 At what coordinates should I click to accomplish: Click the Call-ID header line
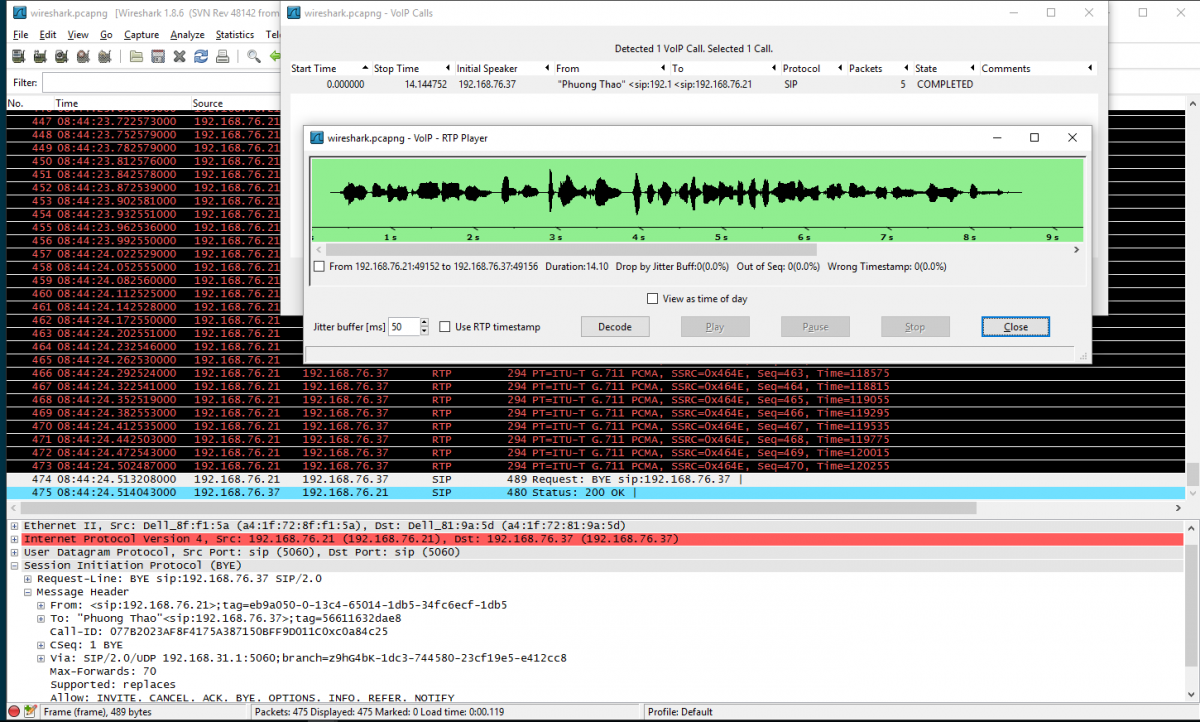point(219,632)
